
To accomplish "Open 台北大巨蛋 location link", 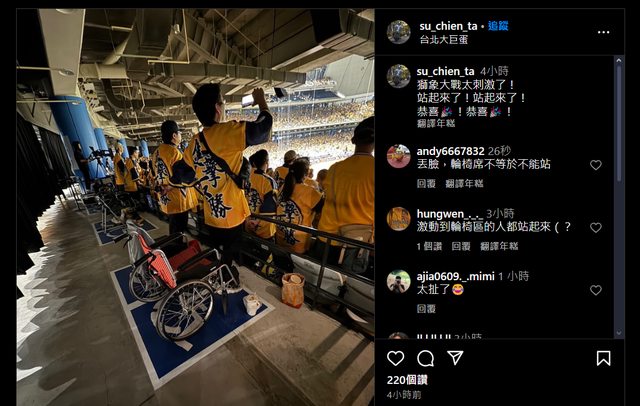I will point(444,40).
